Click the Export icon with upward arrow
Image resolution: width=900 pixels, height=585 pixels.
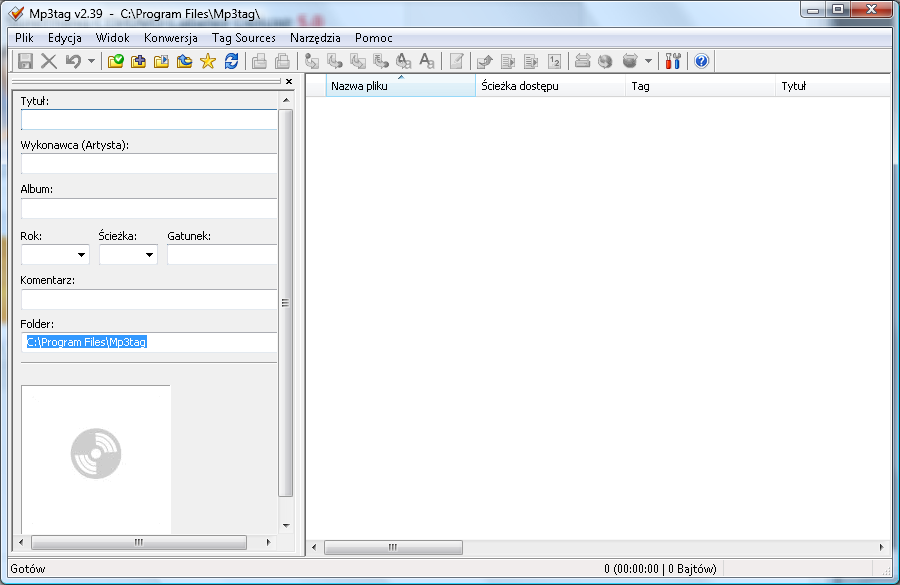pyautogui.click(x=485, y=61)
